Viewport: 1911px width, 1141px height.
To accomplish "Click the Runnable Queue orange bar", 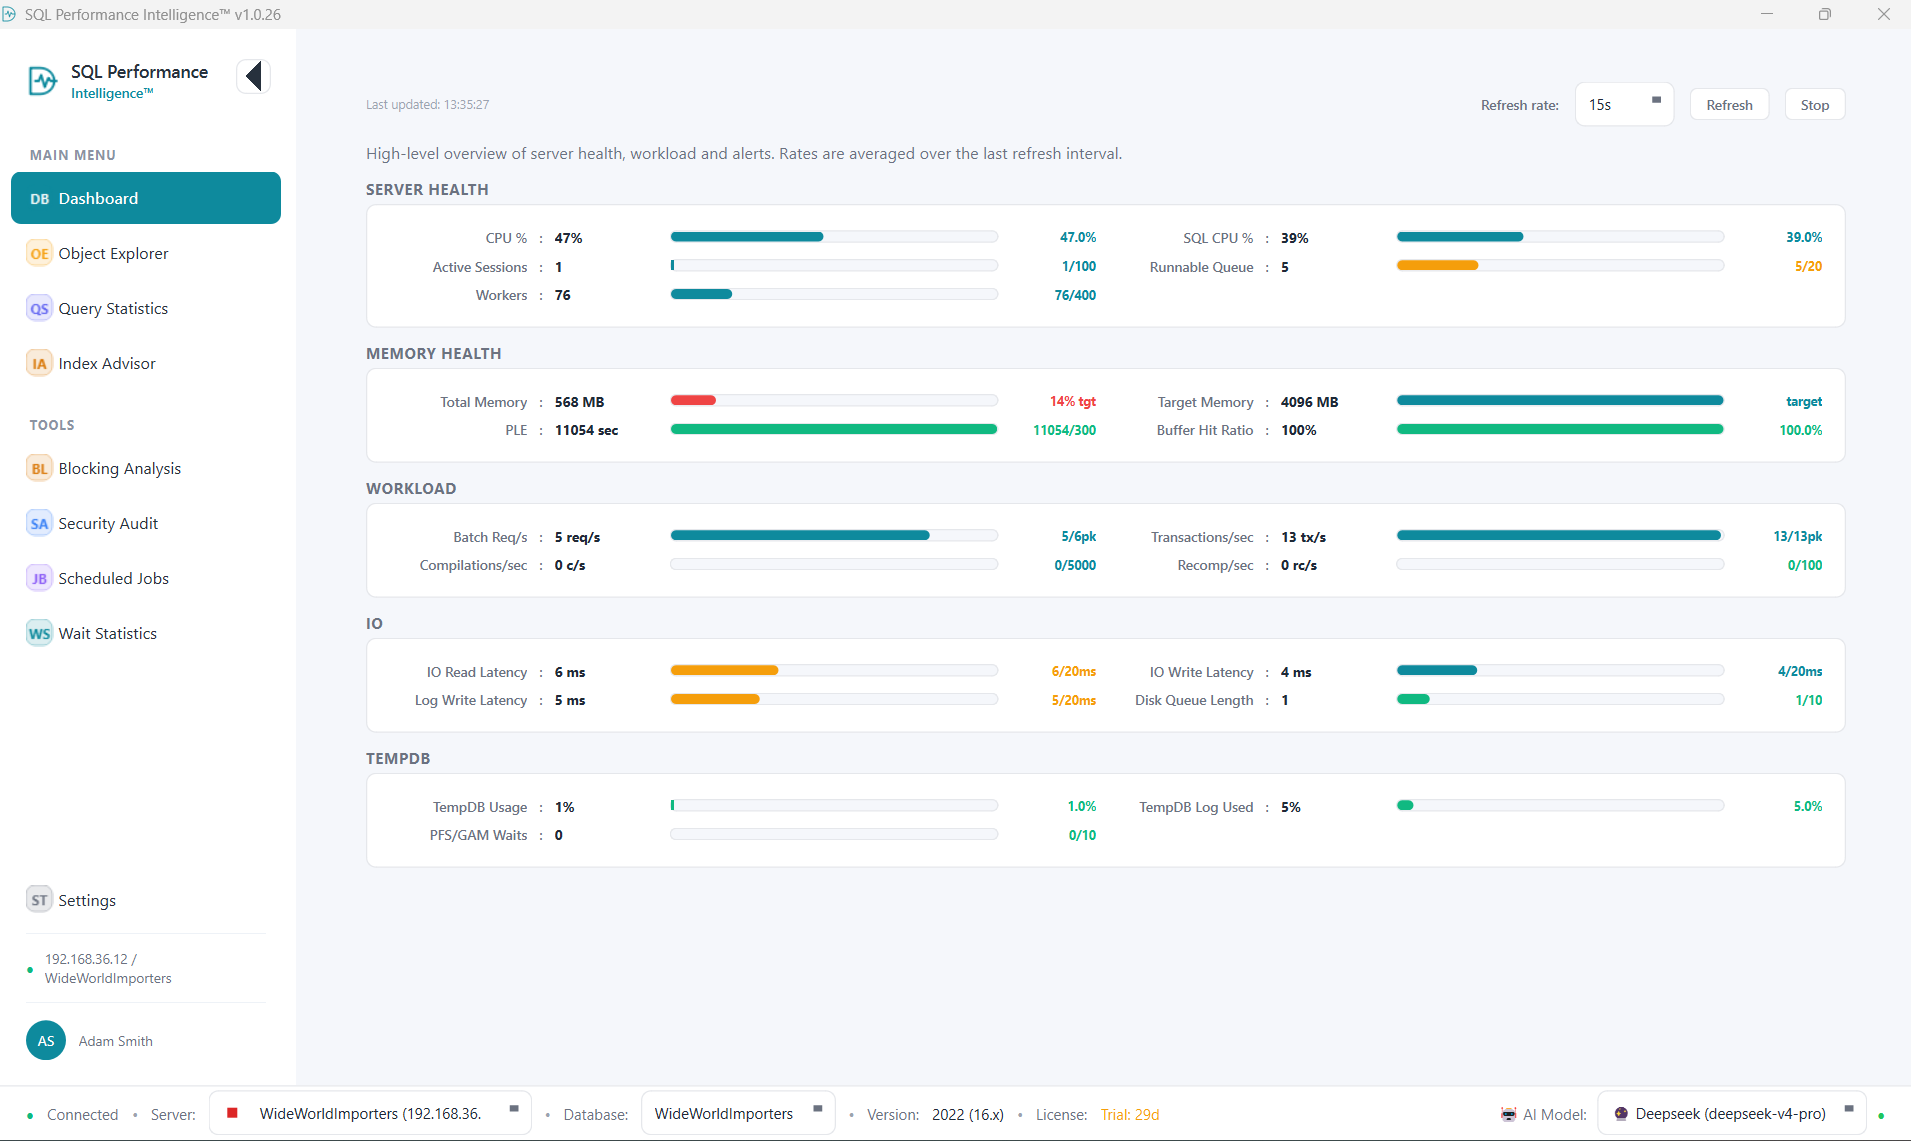I will pyautogui.click(x=1437, y=266).
